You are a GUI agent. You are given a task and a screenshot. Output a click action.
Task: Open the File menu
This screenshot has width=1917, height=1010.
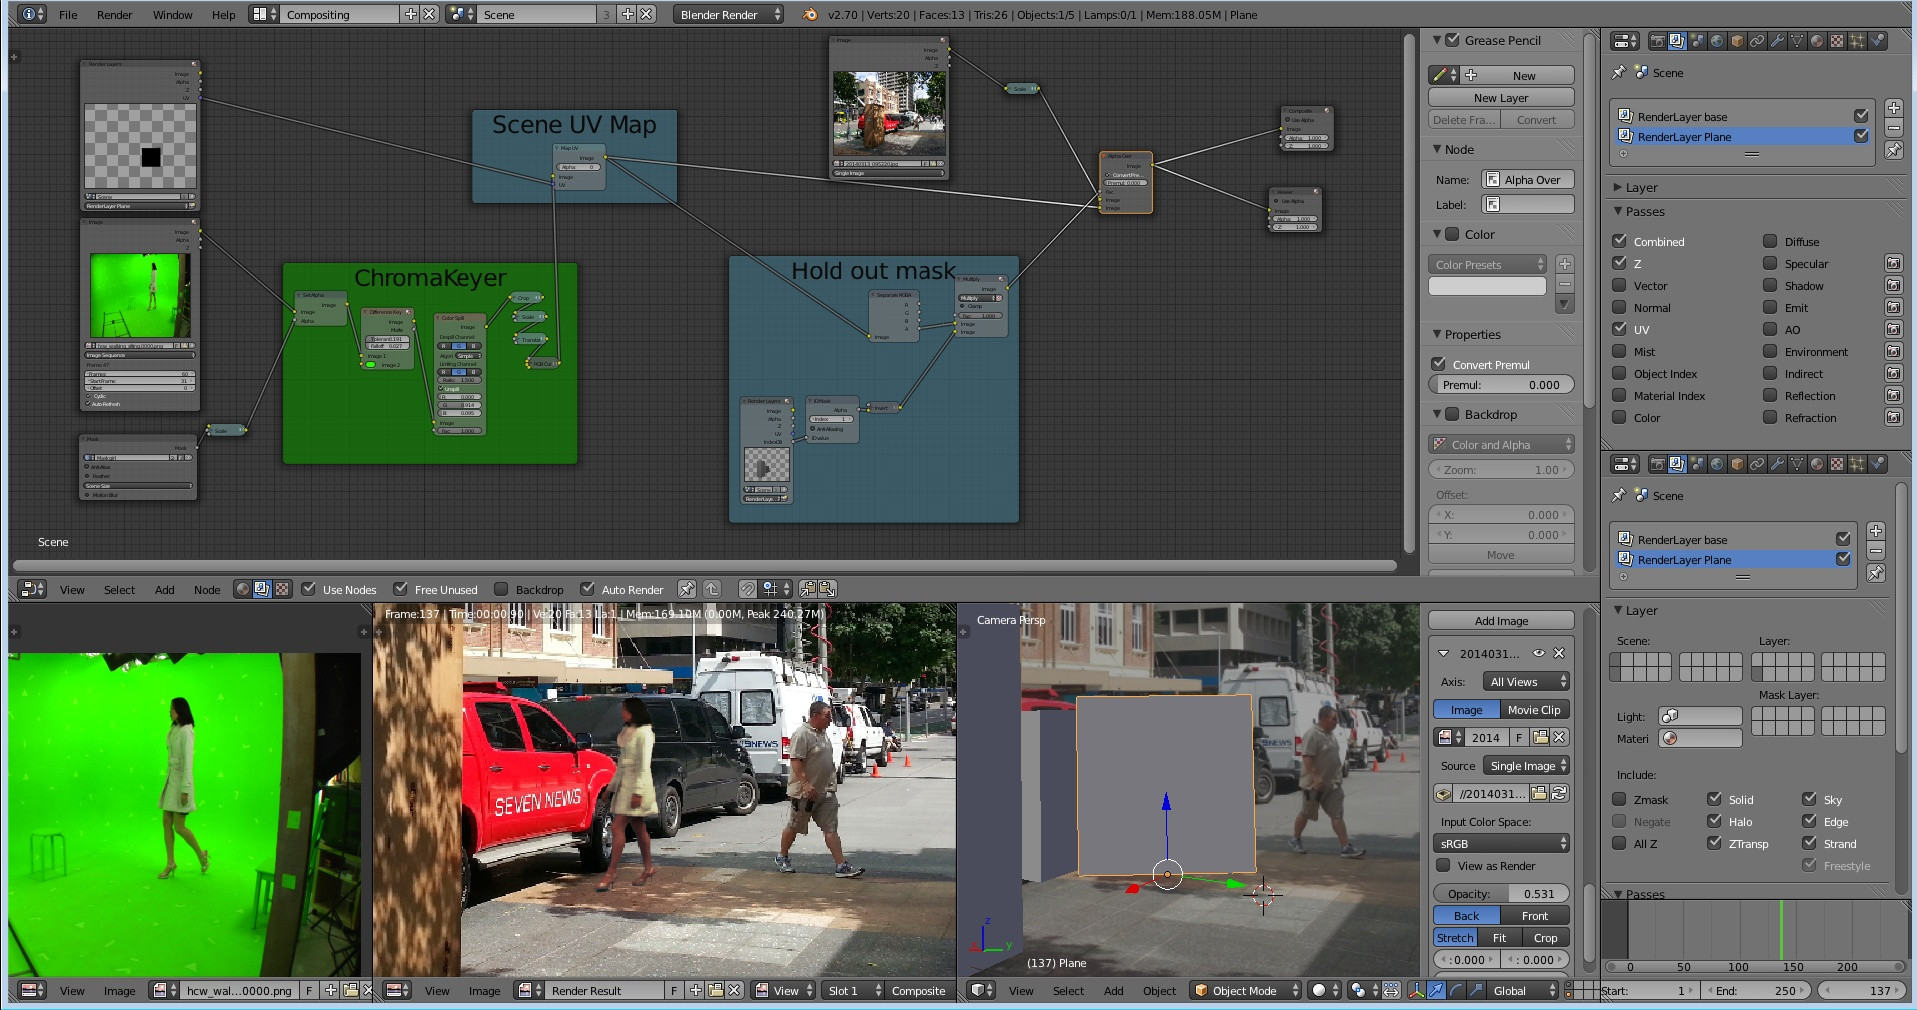tap(68, 14)
